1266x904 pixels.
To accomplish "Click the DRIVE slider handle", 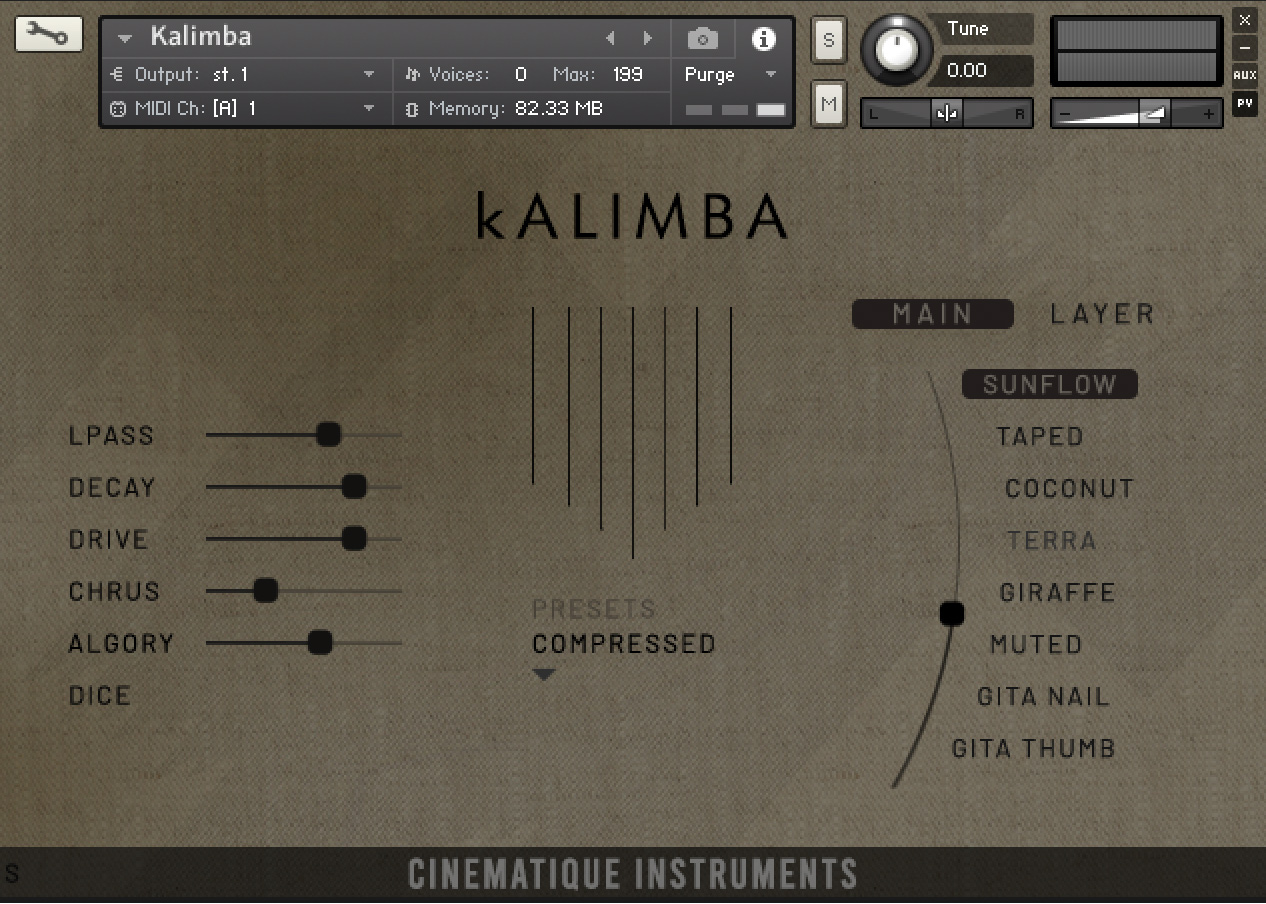I will (354, 539).
